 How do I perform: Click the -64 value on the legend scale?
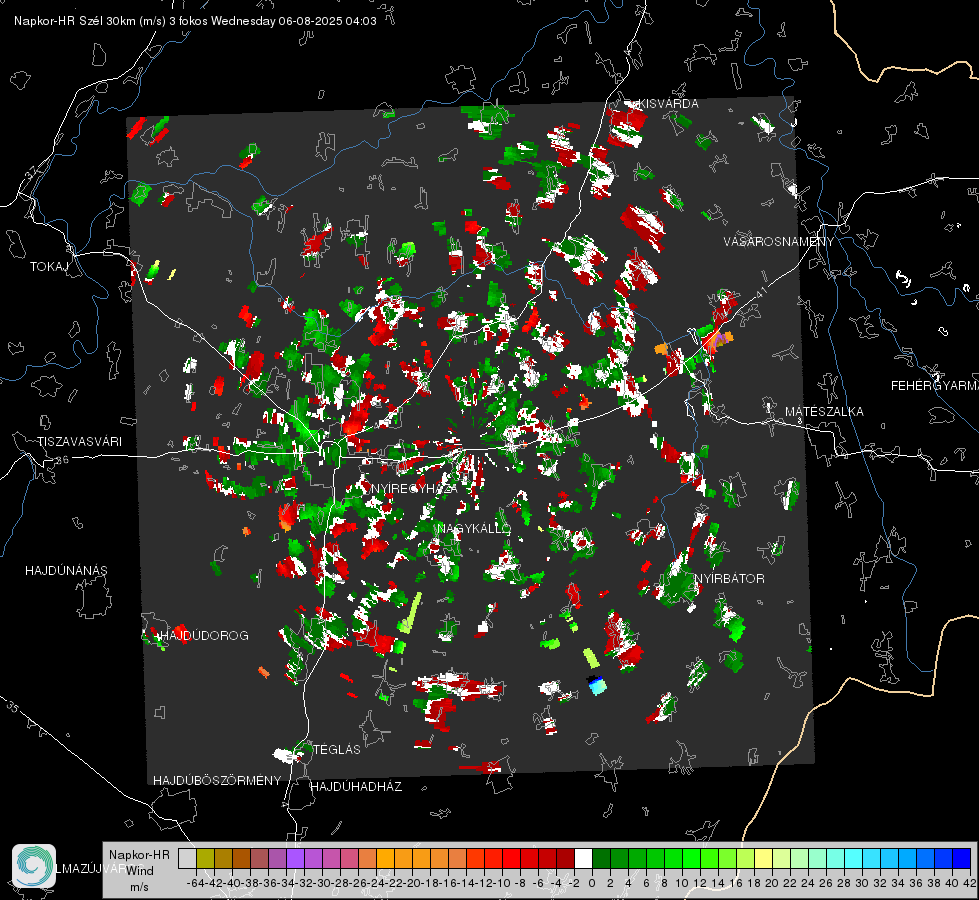(x=196, y=883)
